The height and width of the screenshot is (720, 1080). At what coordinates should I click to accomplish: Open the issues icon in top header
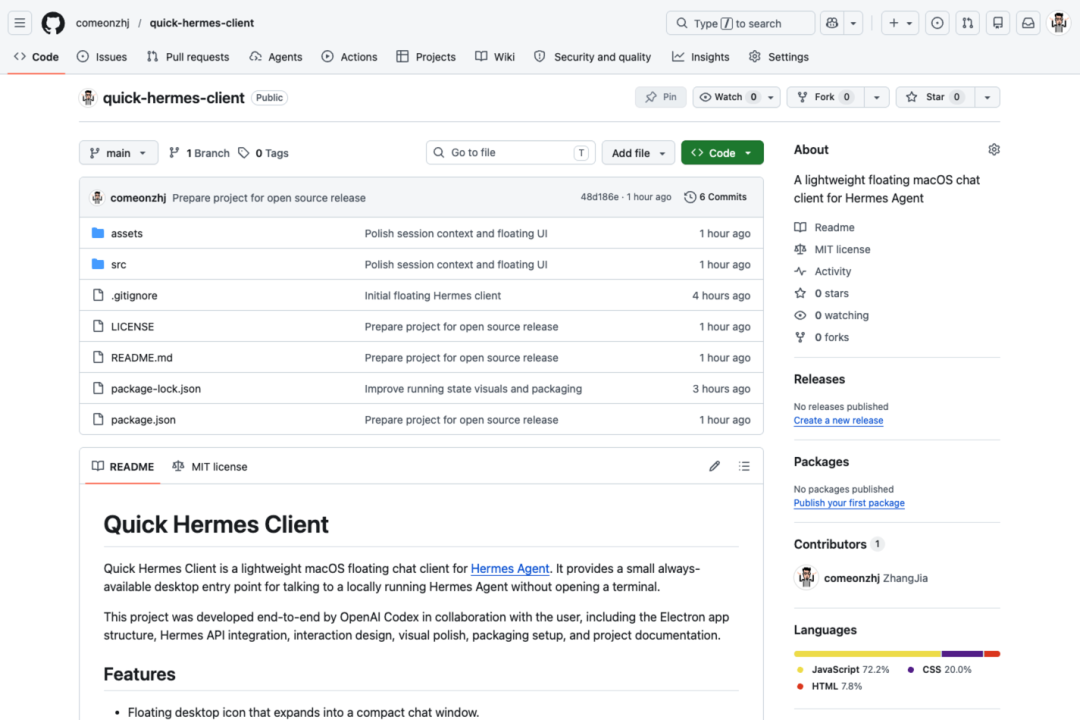tap(937, 23)
